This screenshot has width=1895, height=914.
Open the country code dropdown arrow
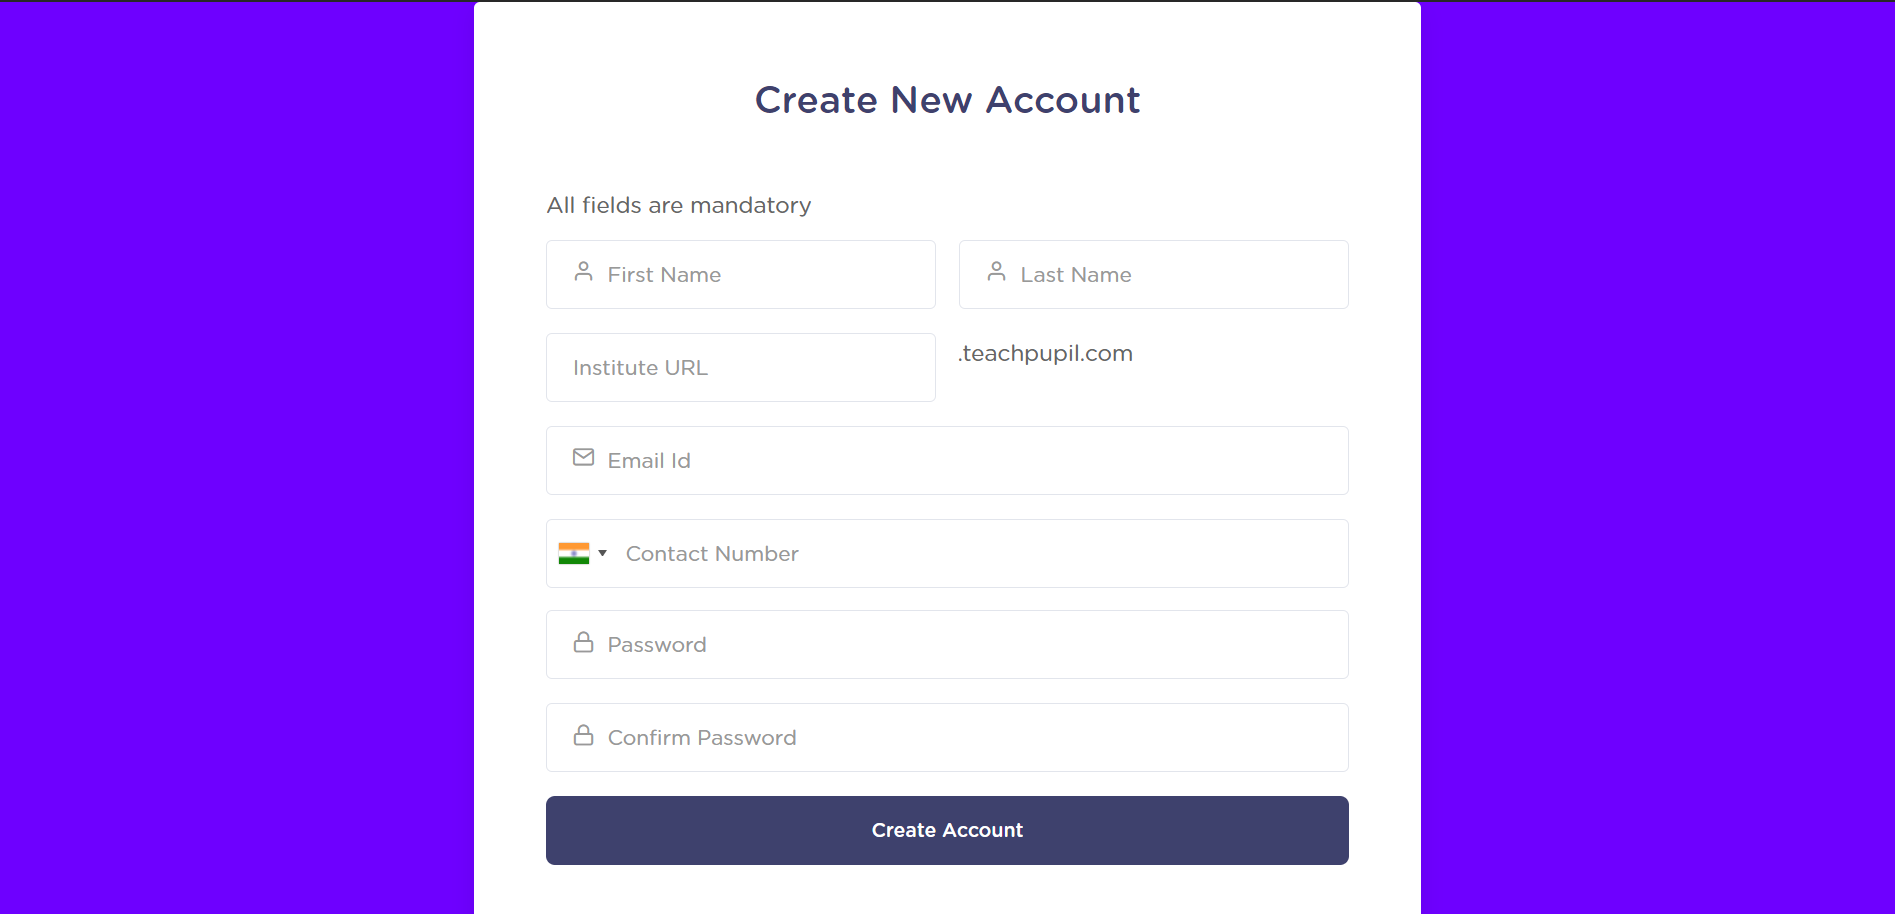click(603, 554)
